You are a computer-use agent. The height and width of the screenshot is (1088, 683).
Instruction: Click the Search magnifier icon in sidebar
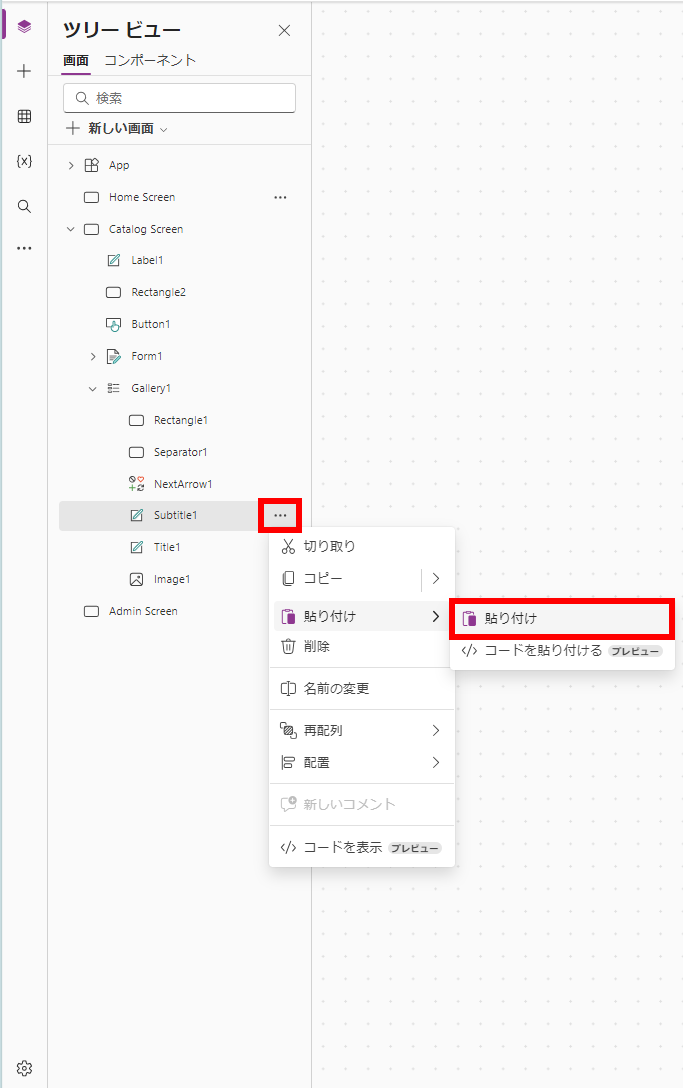click(24, 206)
